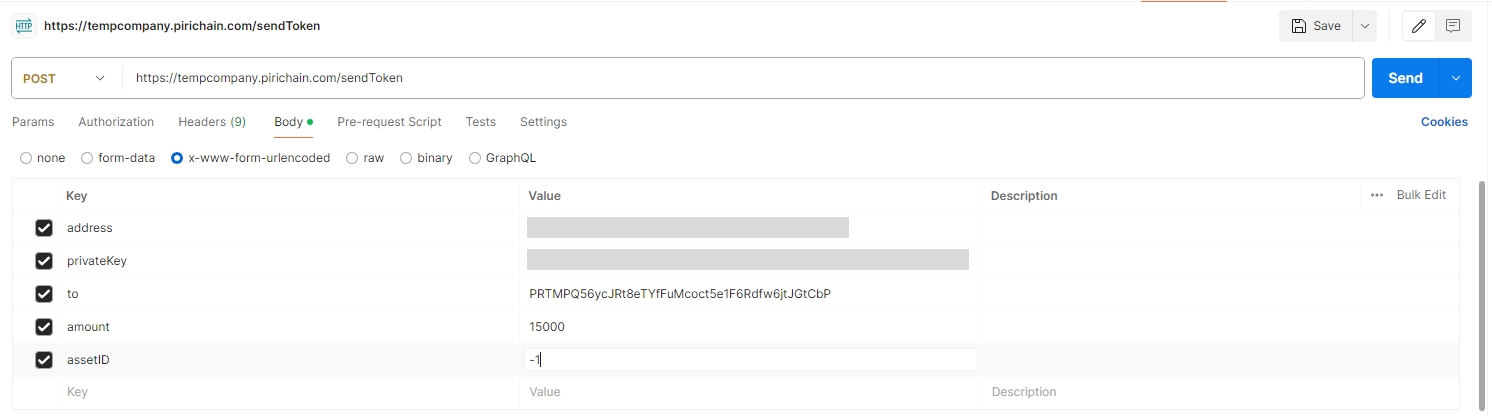1492x416 pixels.
Task: Select the raw body radio option
Action: 353,158
